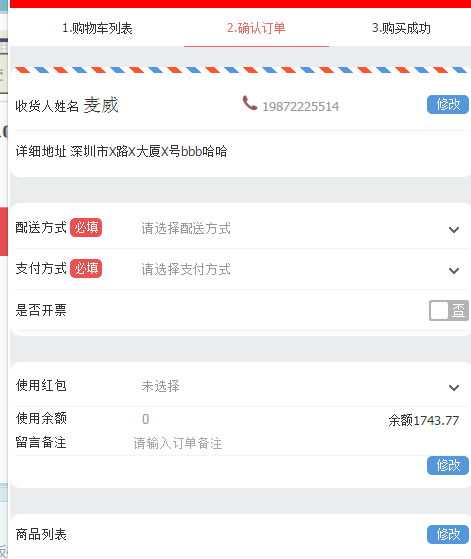Click the 必填 badge next to 支付方式
471x559 pixels.
pos(86,268)
